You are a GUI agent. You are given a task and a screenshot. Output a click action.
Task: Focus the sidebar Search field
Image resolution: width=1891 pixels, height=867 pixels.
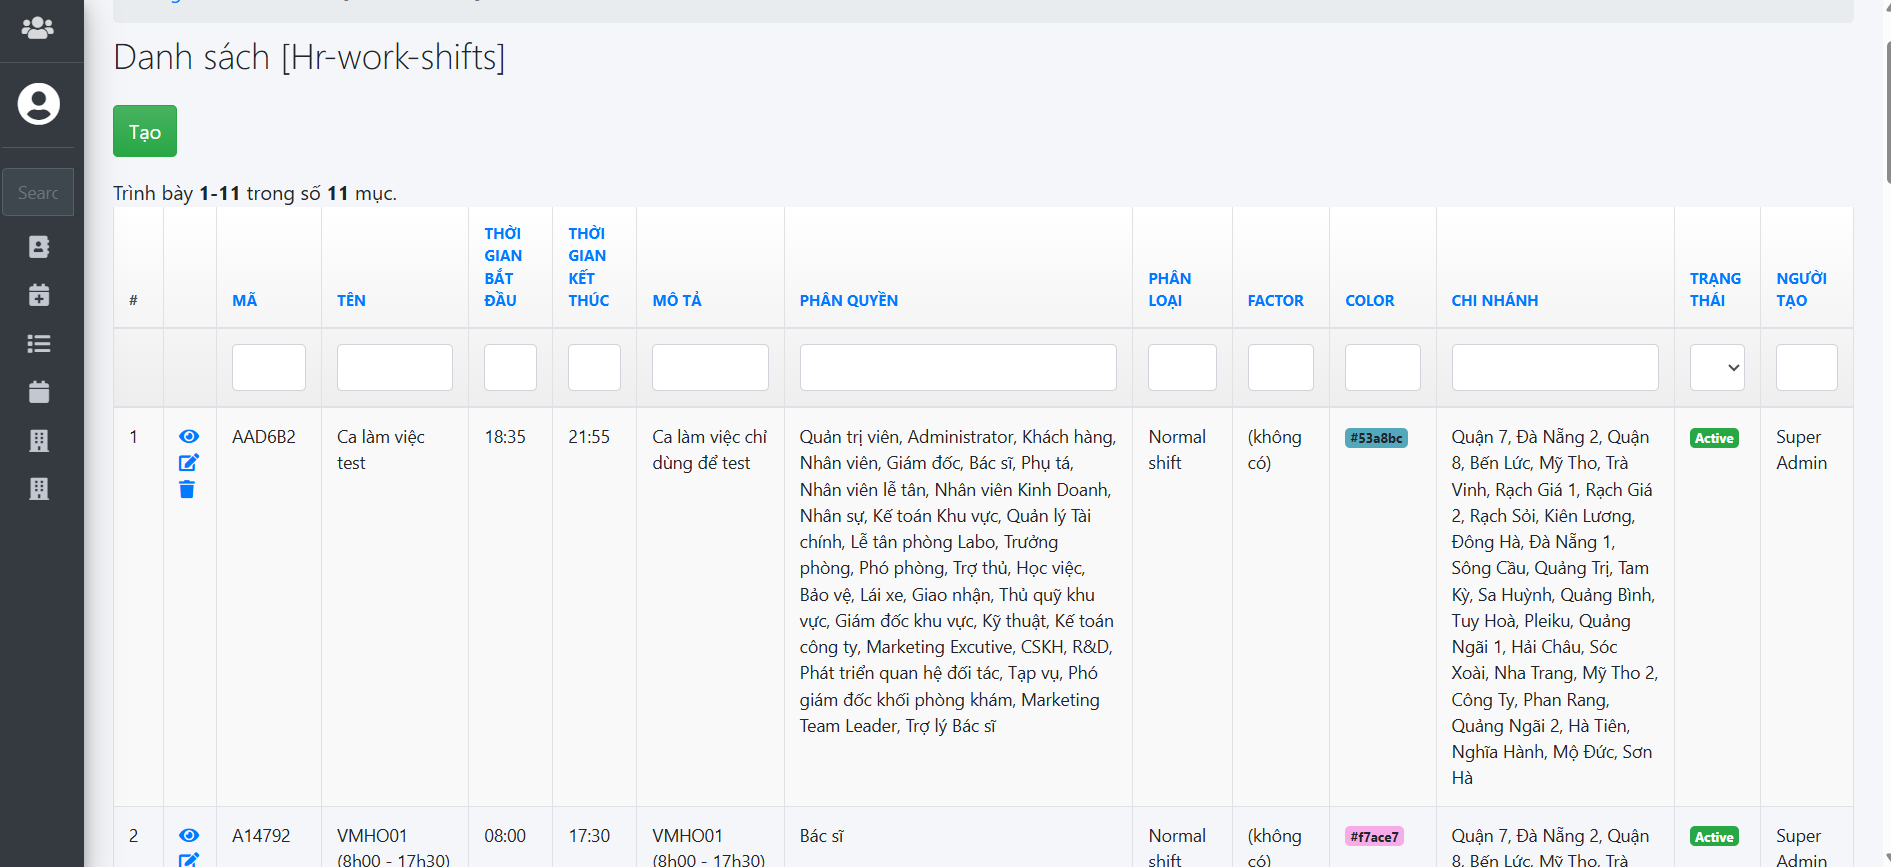pos(38,192)
